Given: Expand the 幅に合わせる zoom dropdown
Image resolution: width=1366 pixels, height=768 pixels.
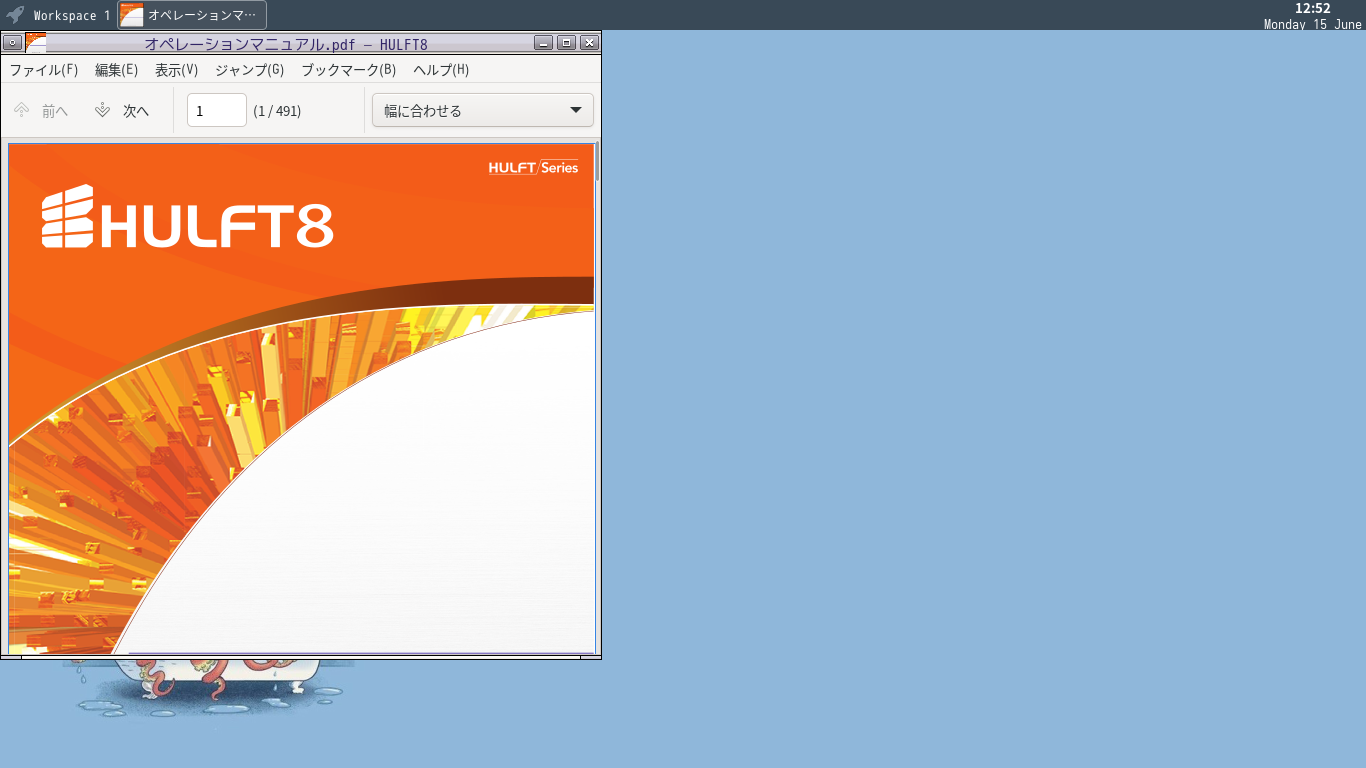Looking at the screenshot, I should pyautogui.click(x=483, y=110).
